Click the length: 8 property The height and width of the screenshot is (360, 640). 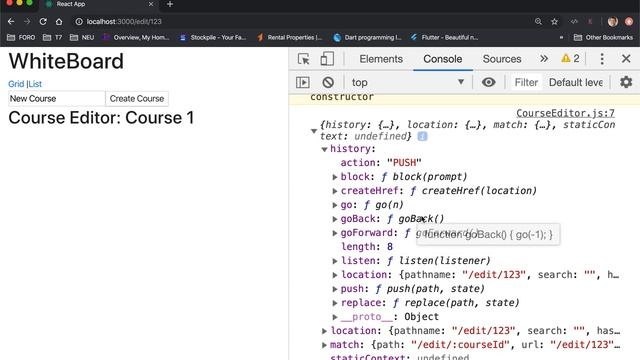point(367,247)
